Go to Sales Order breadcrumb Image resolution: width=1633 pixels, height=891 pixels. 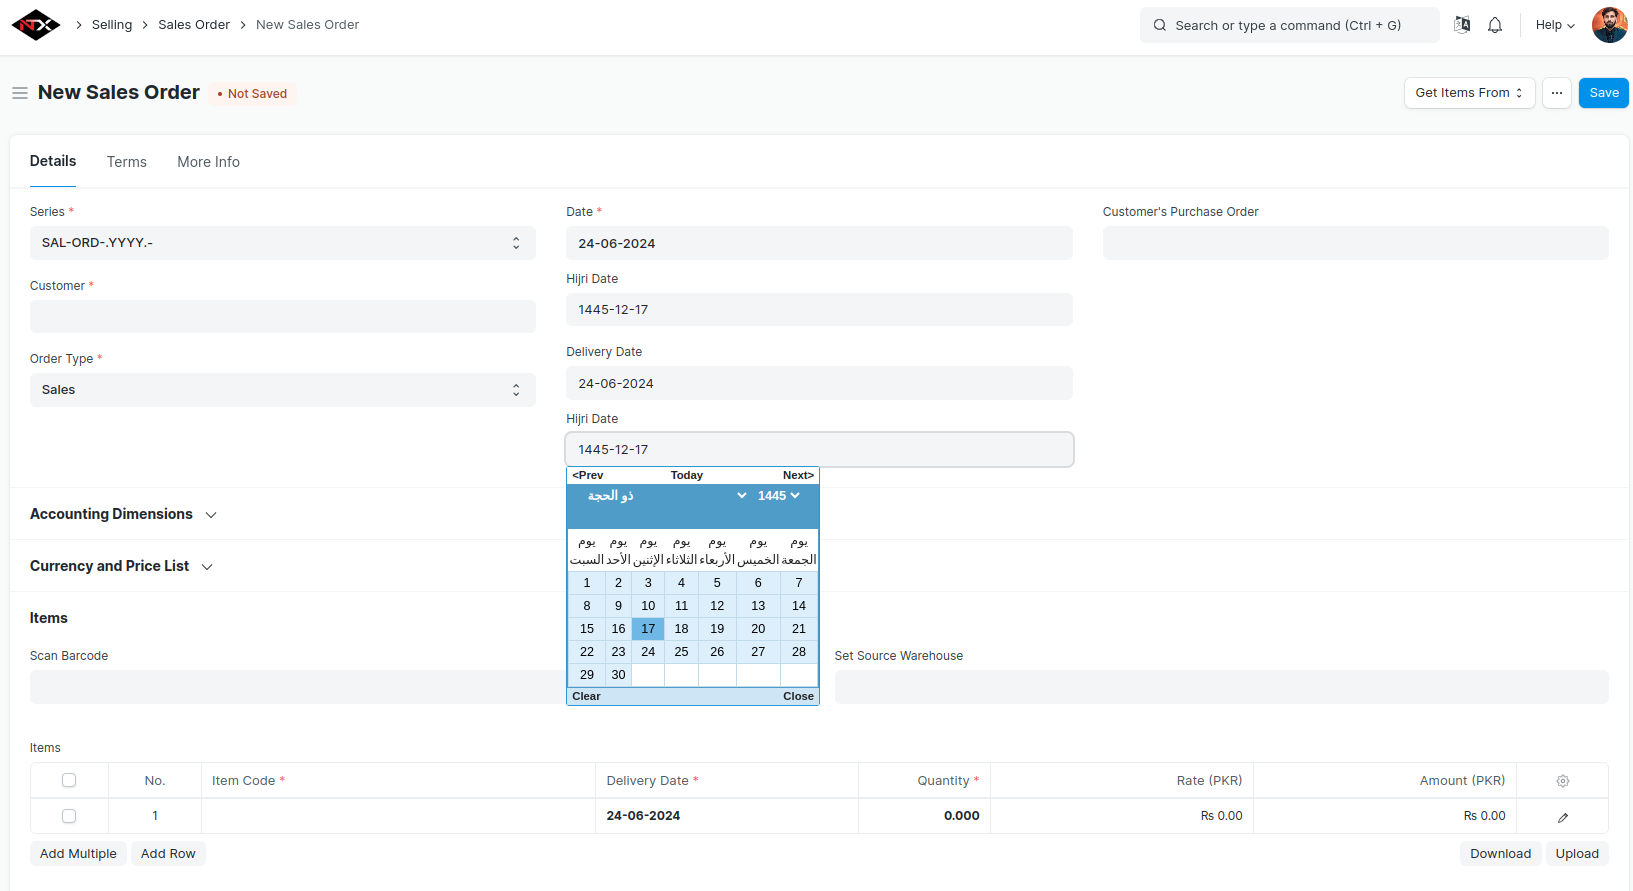point(194,25)
